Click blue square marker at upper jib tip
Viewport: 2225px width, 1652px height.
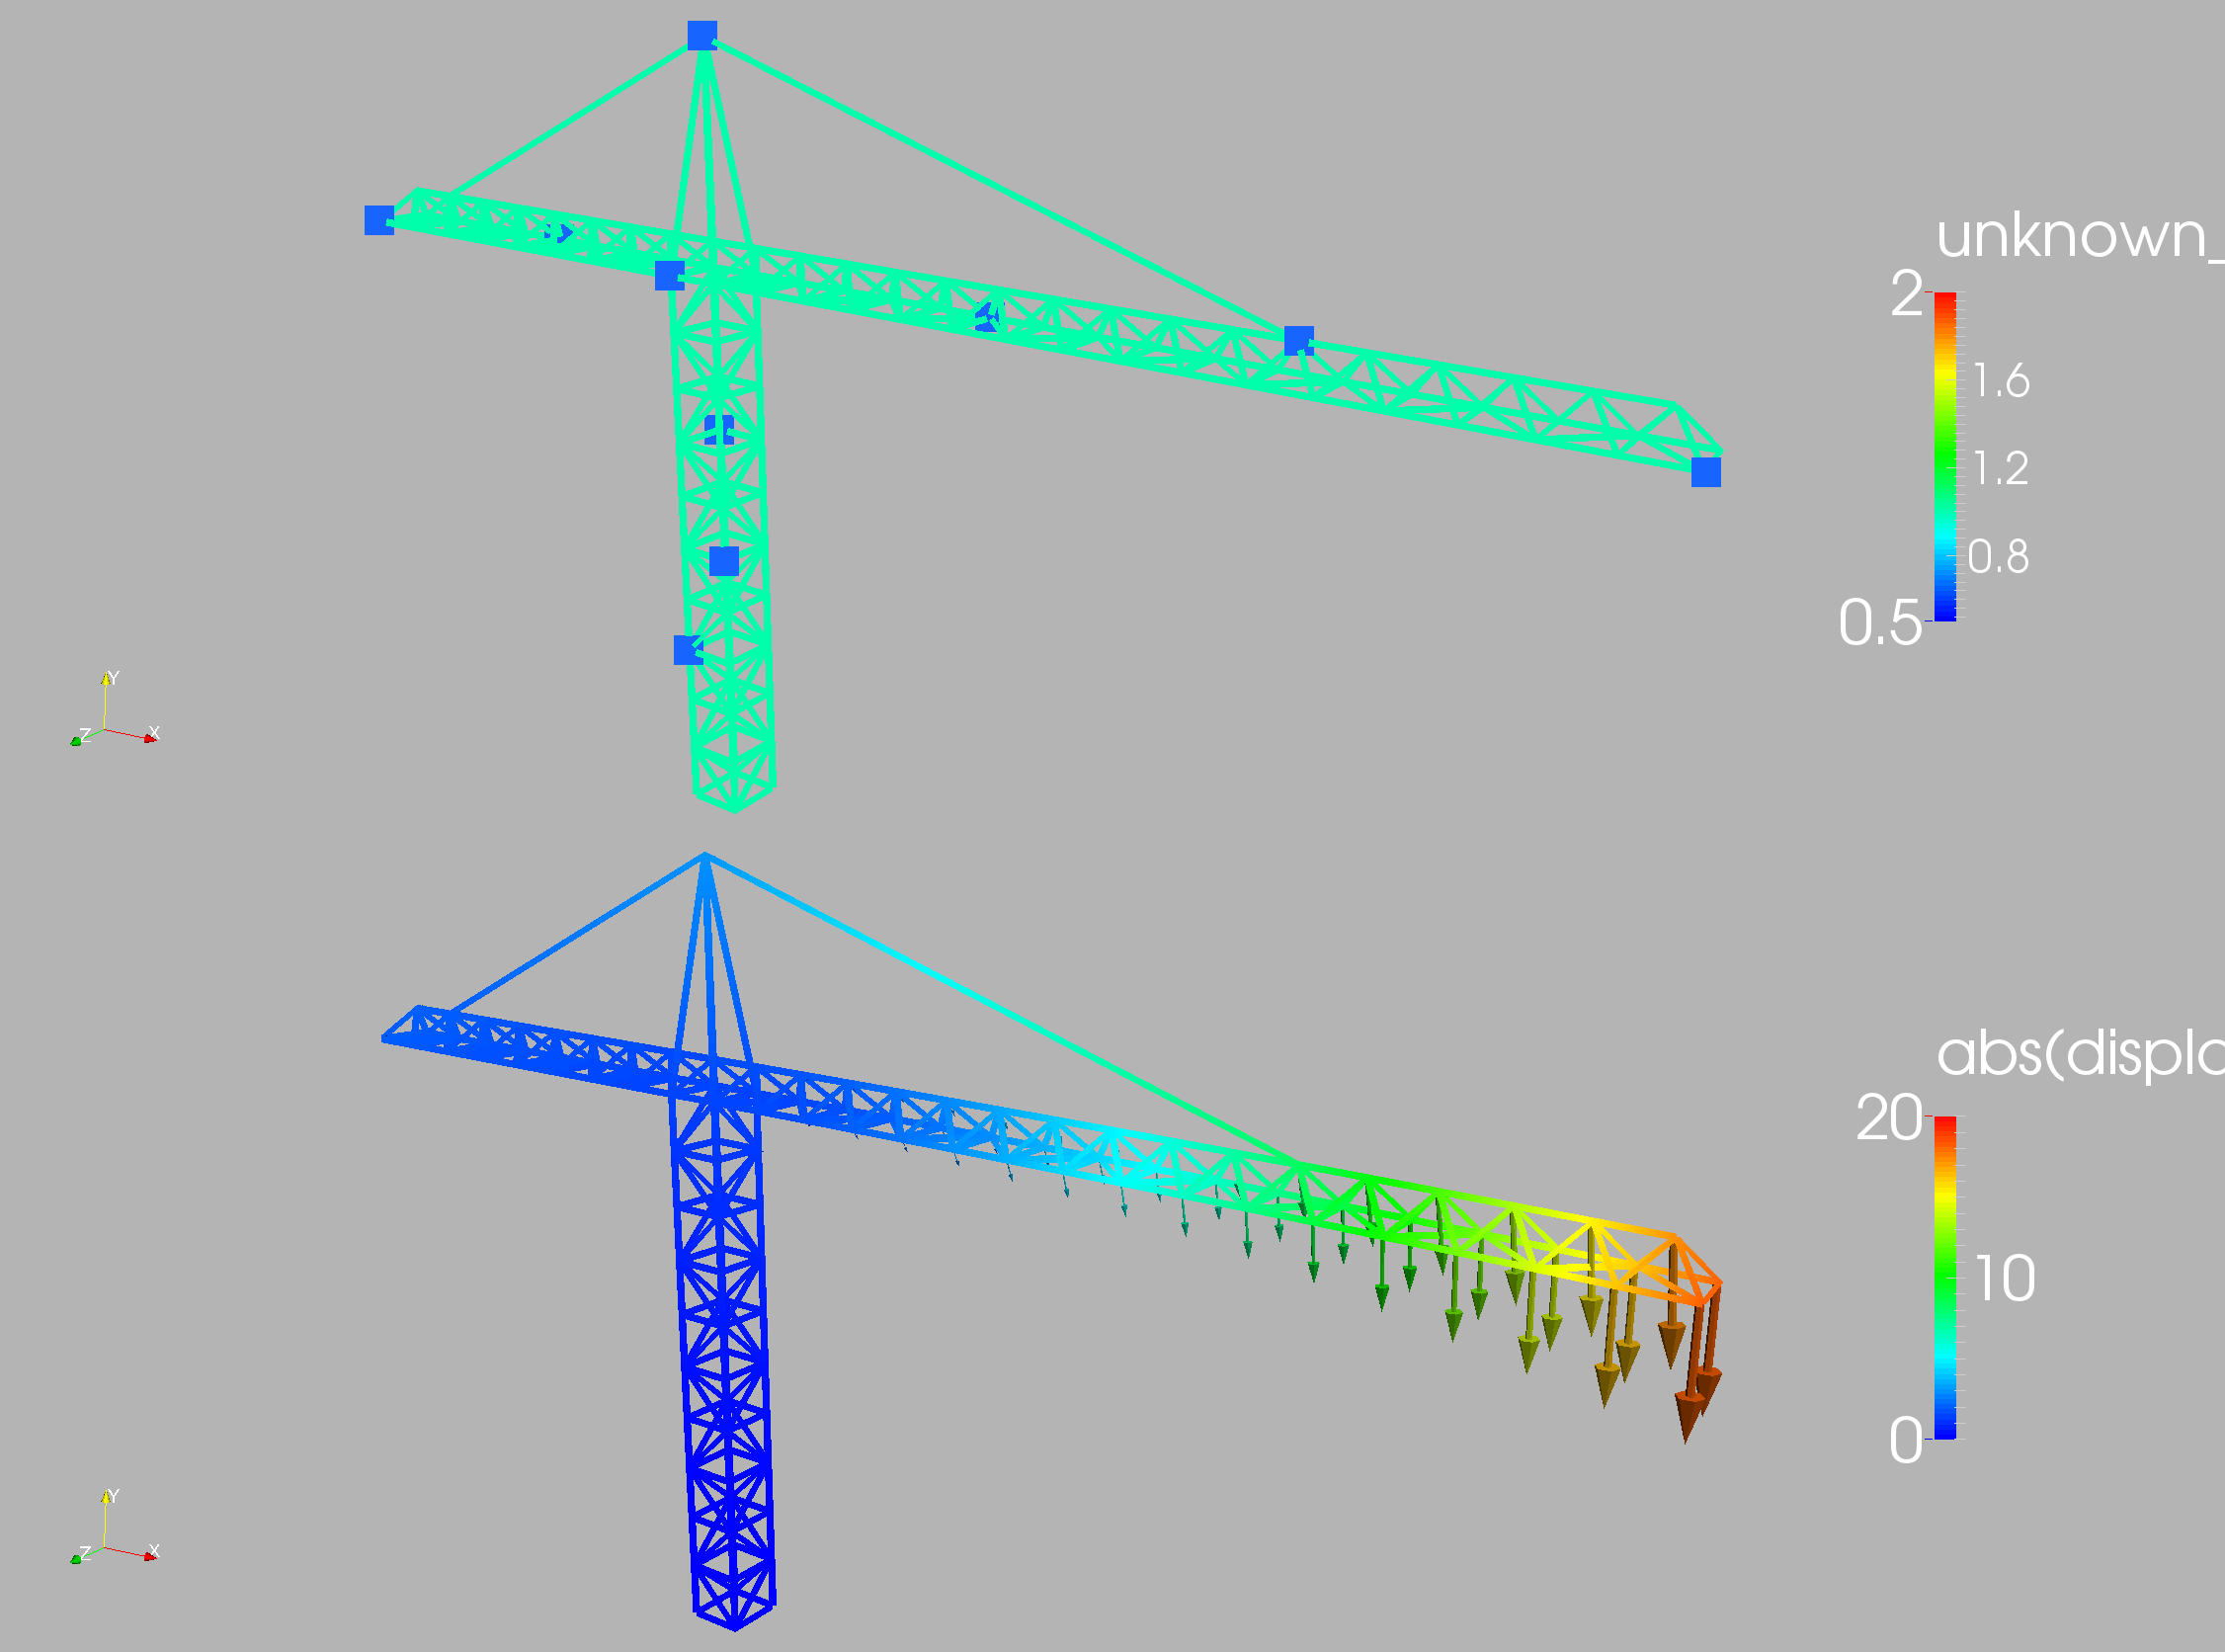coord(1706,472)
